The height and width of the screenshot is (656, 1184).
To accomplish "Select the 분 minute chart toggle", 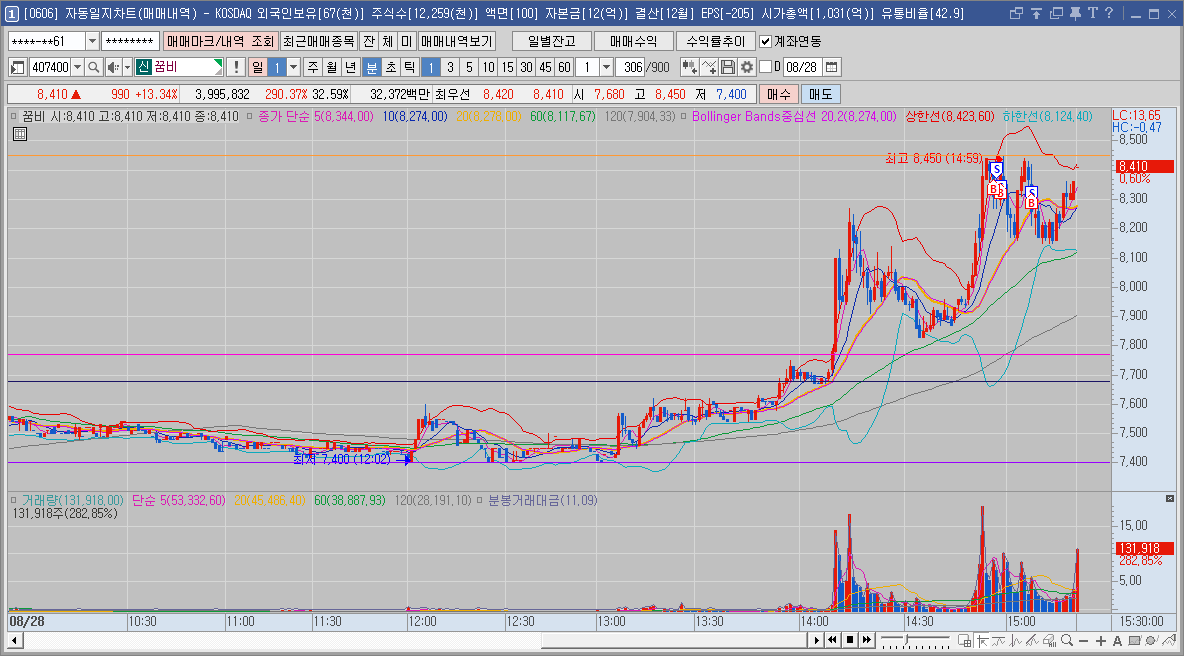I will [372, 67].
